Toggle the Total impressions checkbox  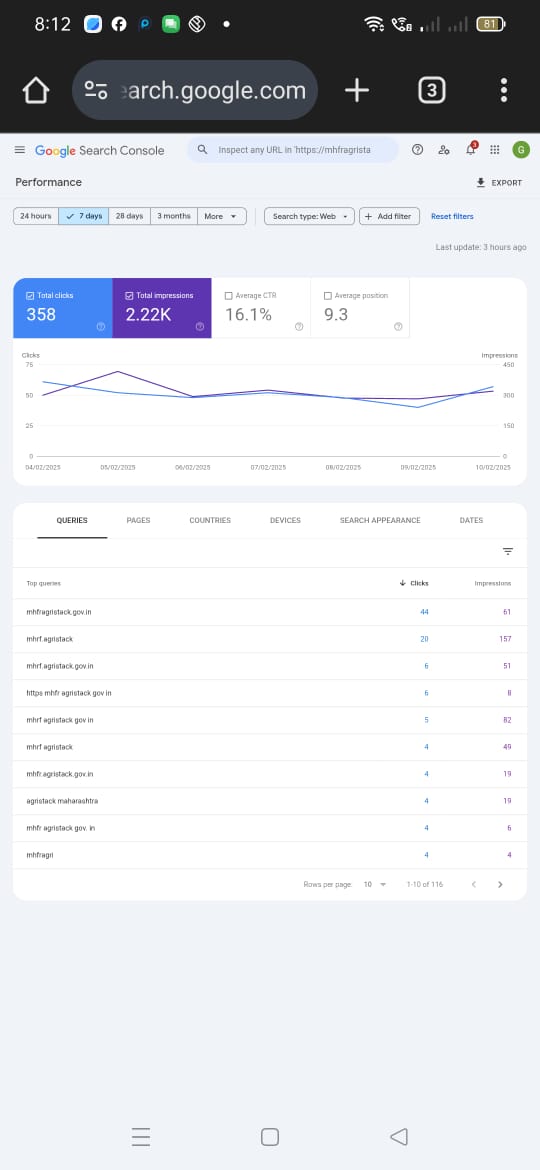pyautogui.click(x=129, y=295)
